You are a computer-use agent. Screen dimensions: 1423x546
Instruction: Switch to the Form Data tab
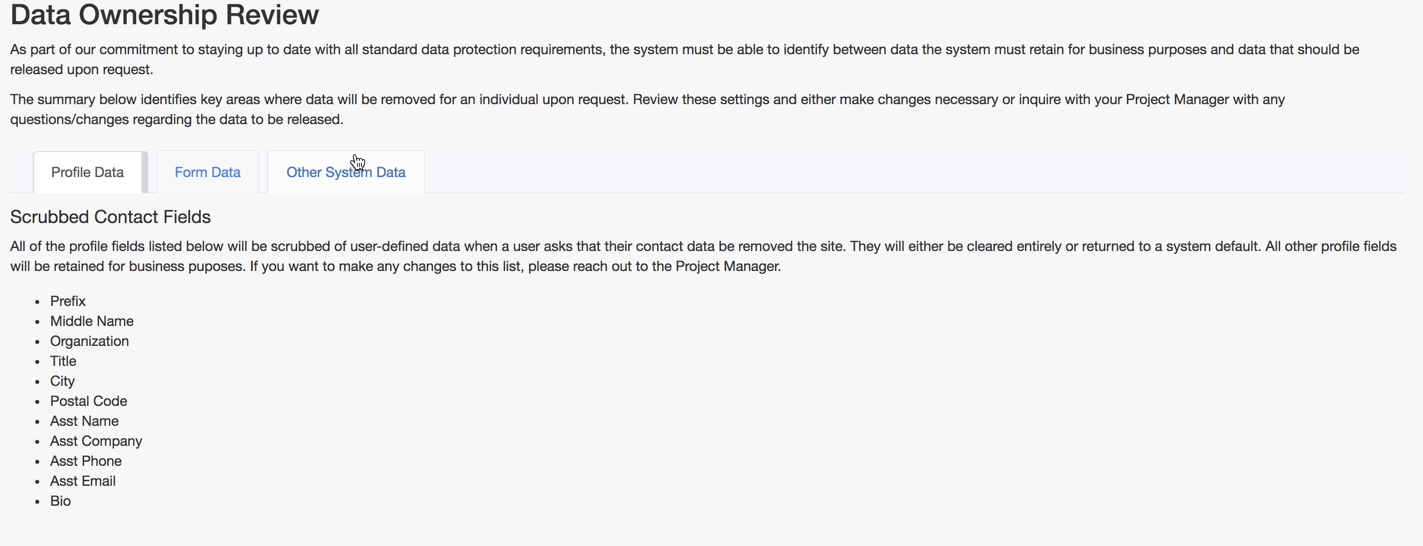click(207, 172)
